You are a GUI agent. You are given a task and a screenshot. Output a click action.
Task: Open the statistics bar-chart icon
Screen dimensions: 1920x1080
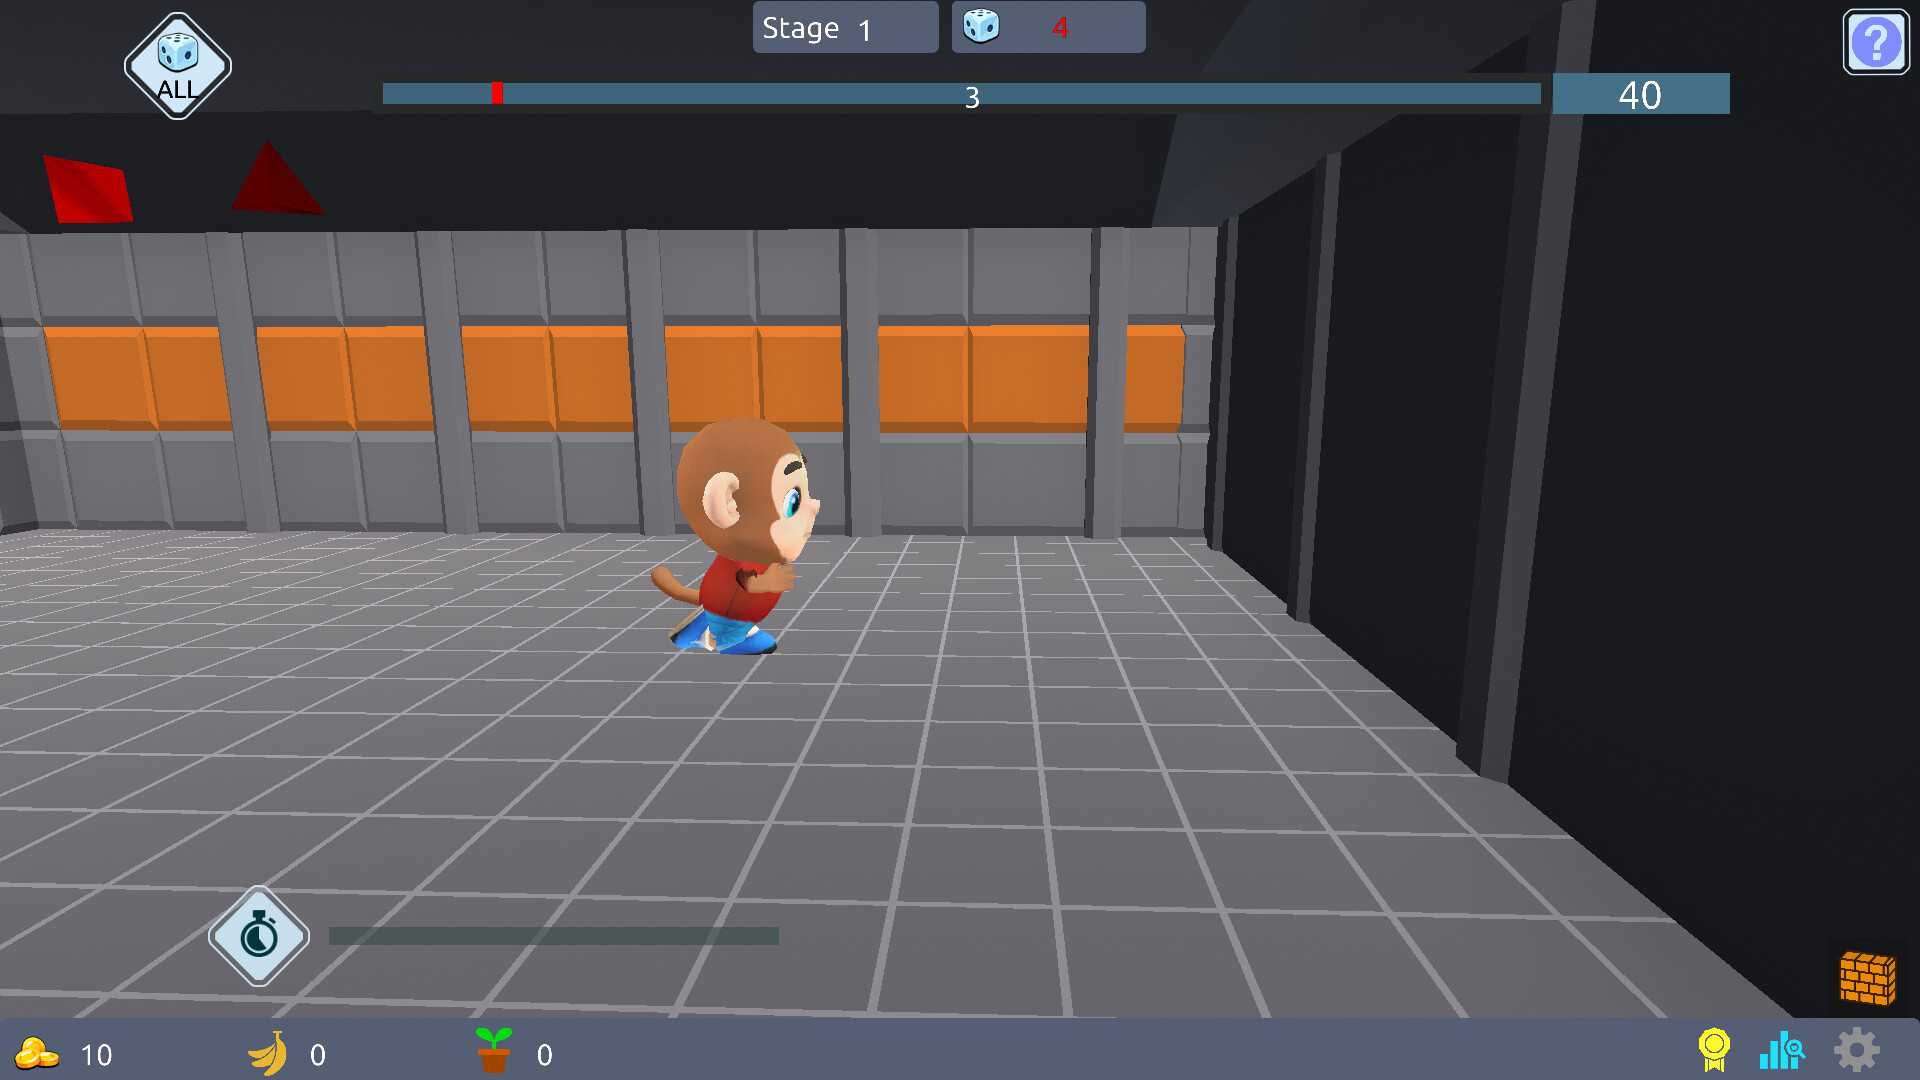(1785, 1052)
